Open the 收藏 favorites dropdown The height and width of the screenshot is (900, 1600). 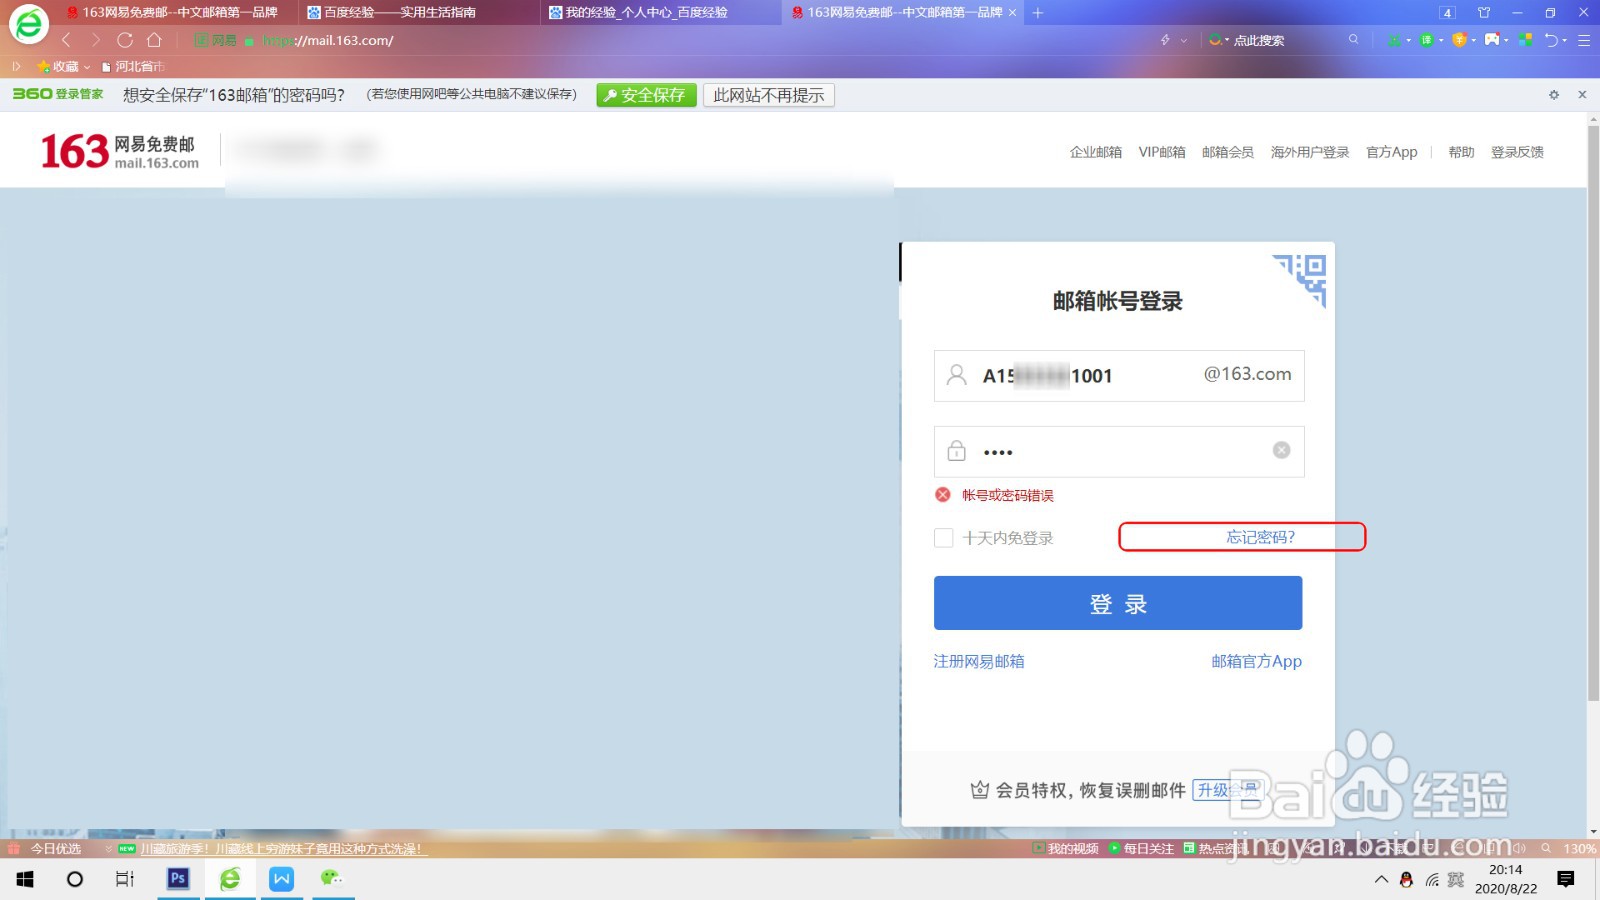coord(64,66)
